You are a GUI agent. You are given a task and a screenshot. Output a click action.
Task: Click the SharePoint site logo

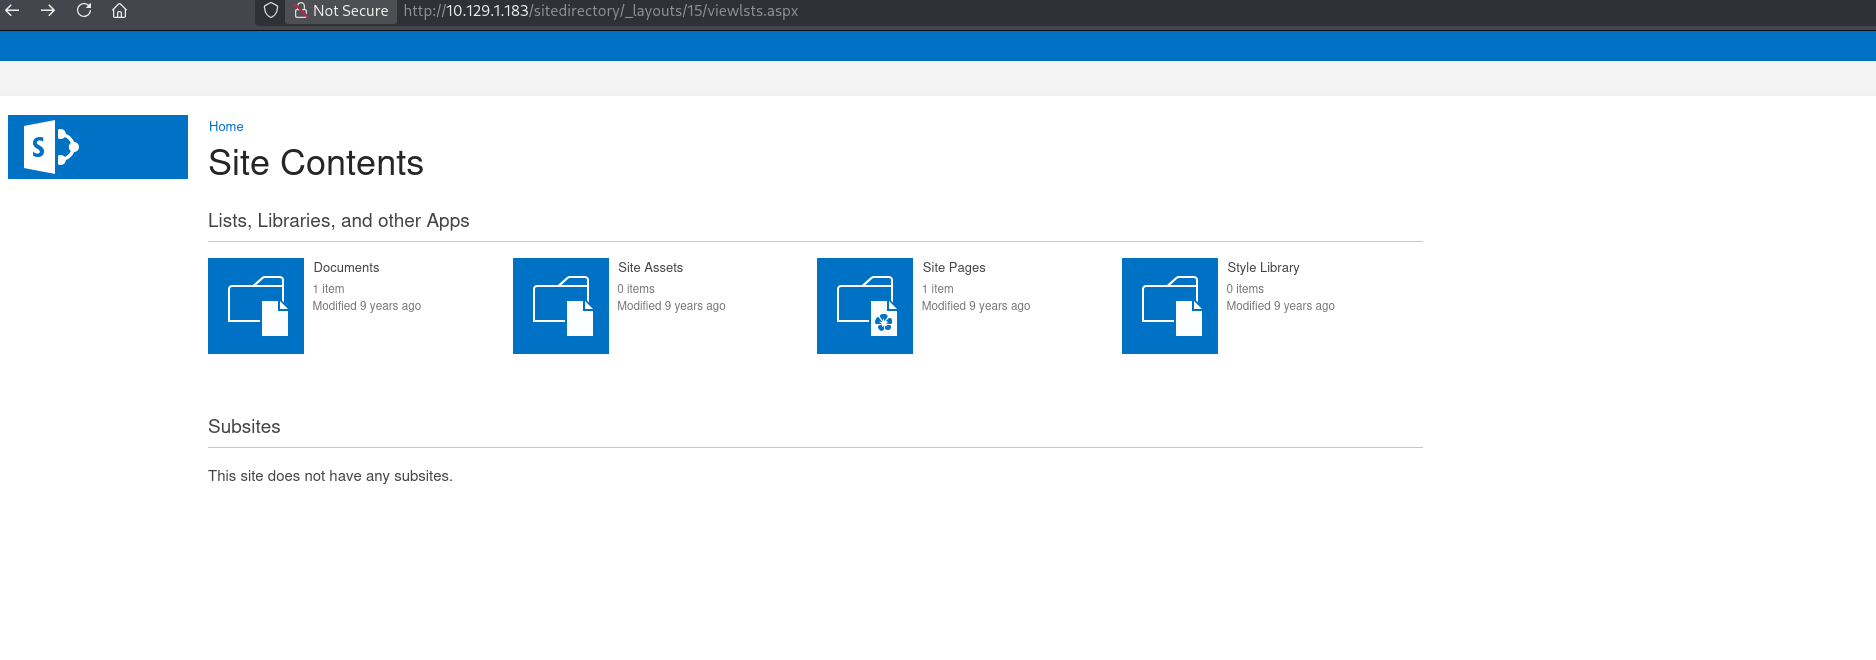click(98, 147)
